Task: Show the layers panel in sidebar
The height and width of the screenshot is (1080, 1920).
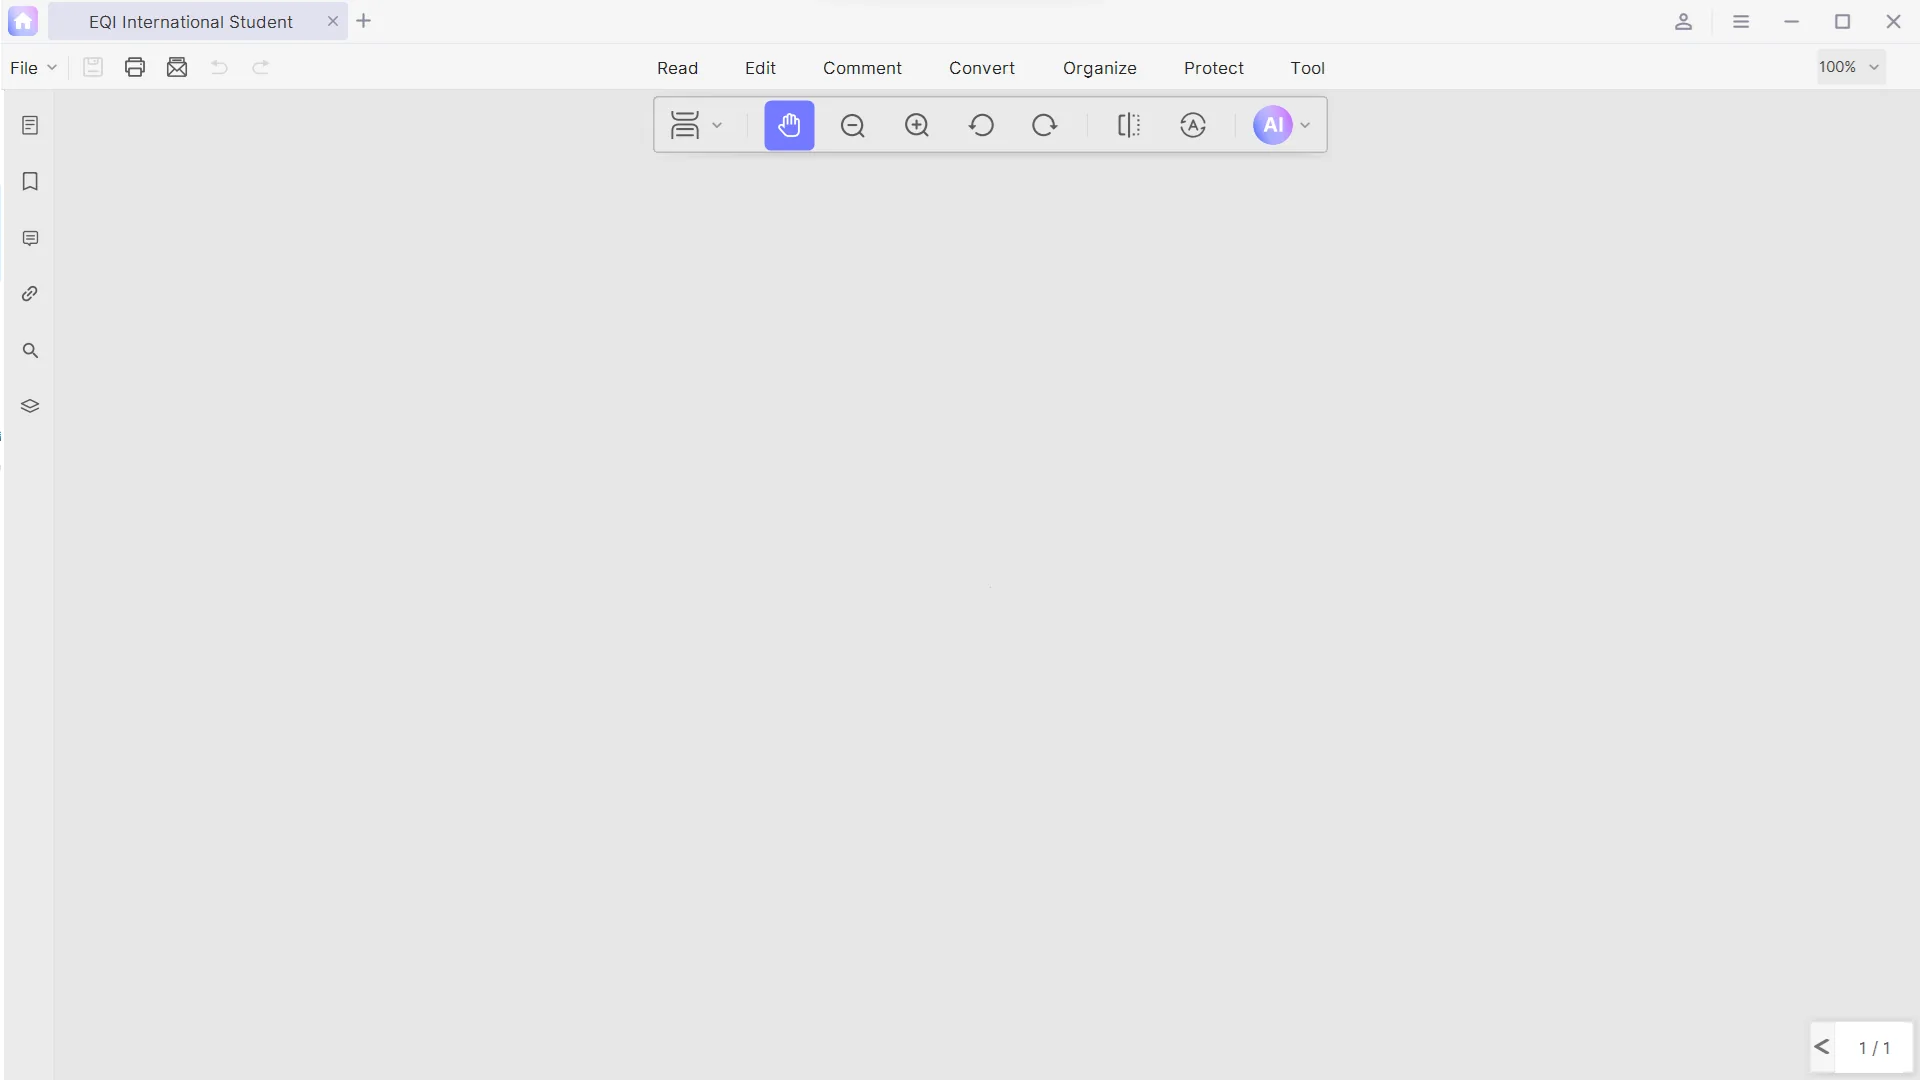Action: click(x=30, y=406)
